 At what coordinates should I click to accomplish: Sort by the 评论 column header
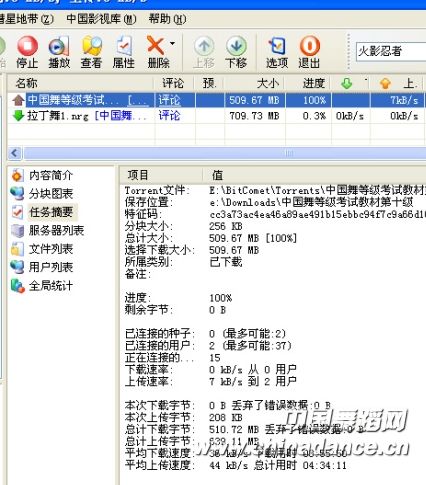click(x=175, y=83)
